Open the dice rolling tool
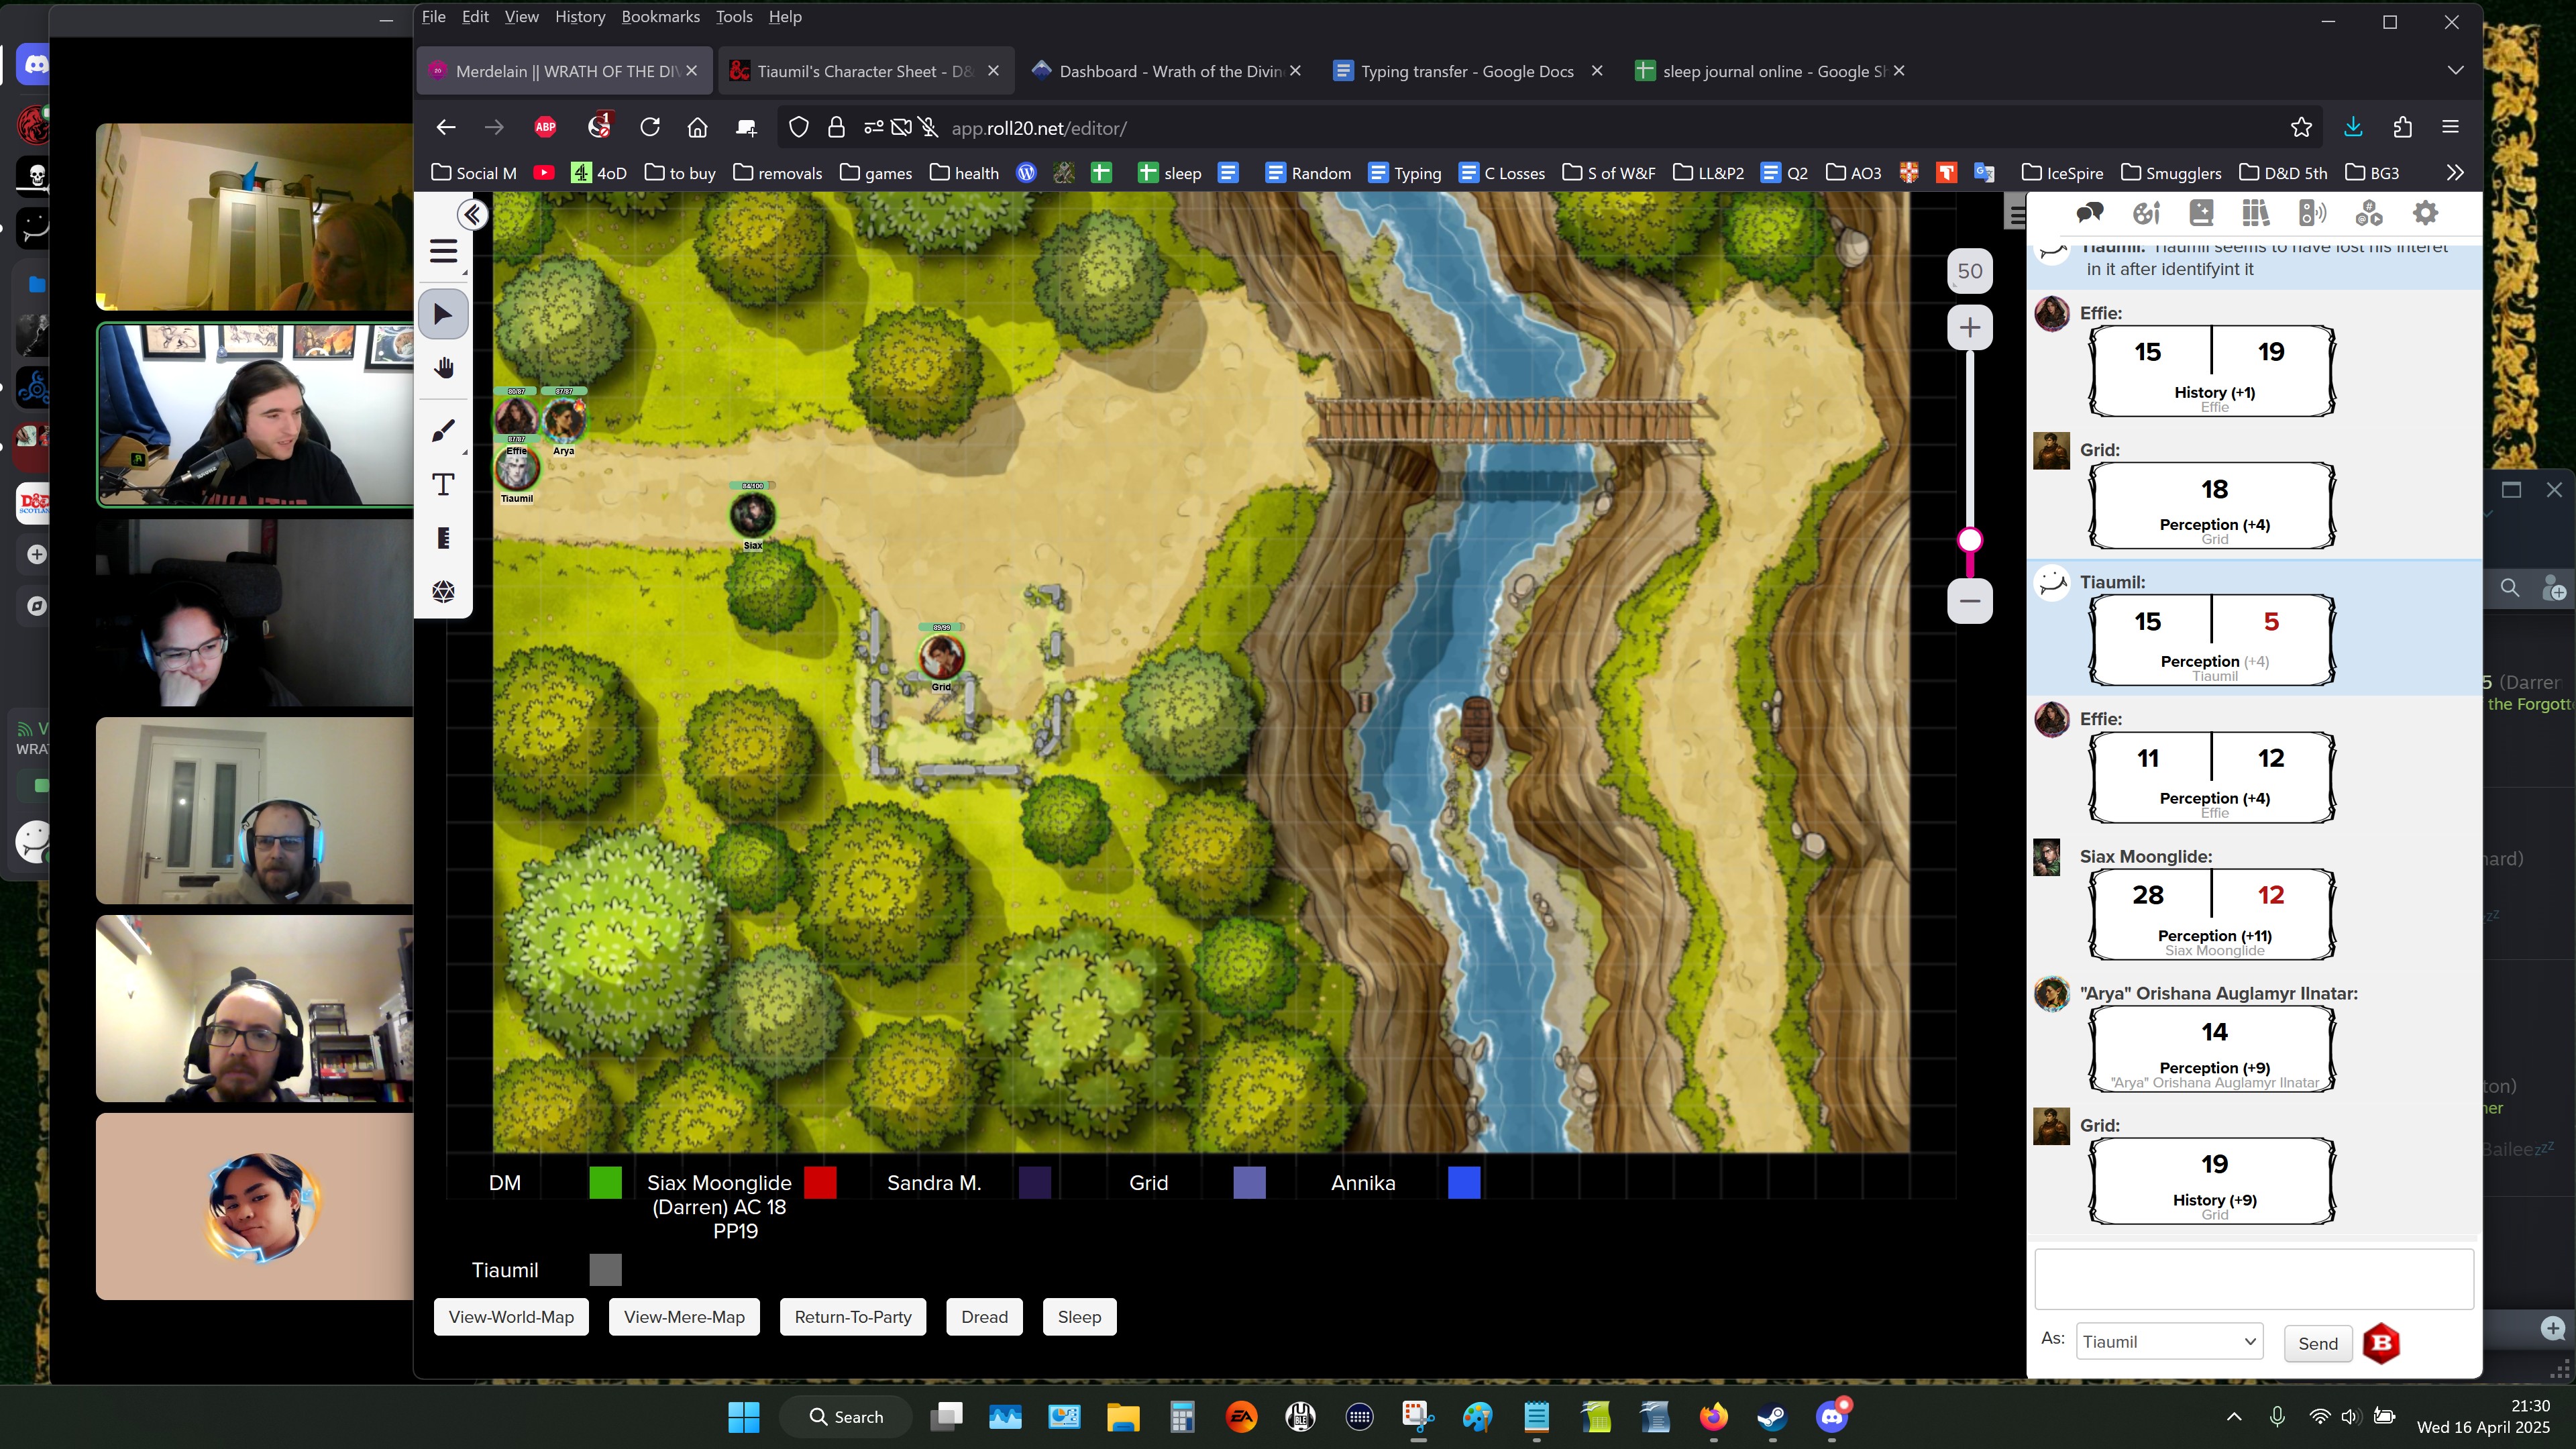The width and height of the screenshot is (2576, 1449). (x=443, y=592)
